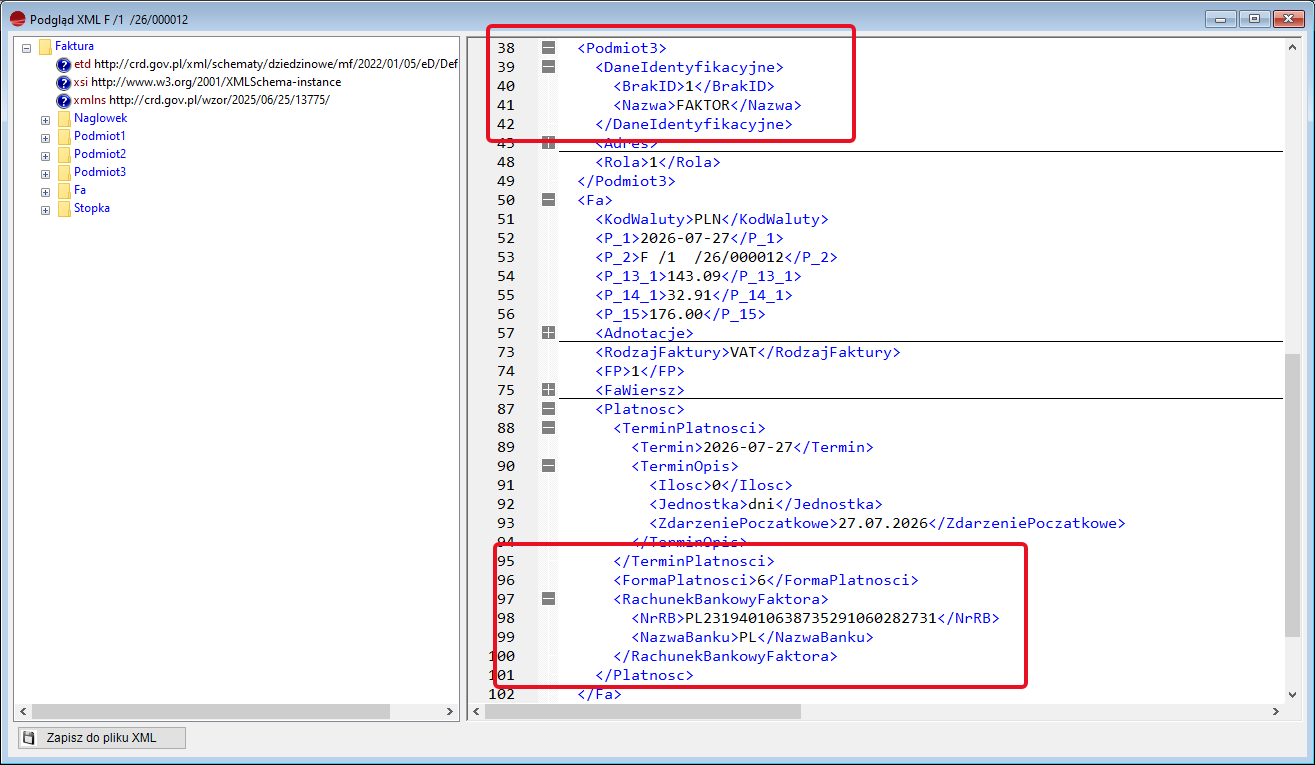Viewport: 1315px width, 765px height.
Task: Click the RodzajFaktury VAT line
Action: tap(748, 352)
